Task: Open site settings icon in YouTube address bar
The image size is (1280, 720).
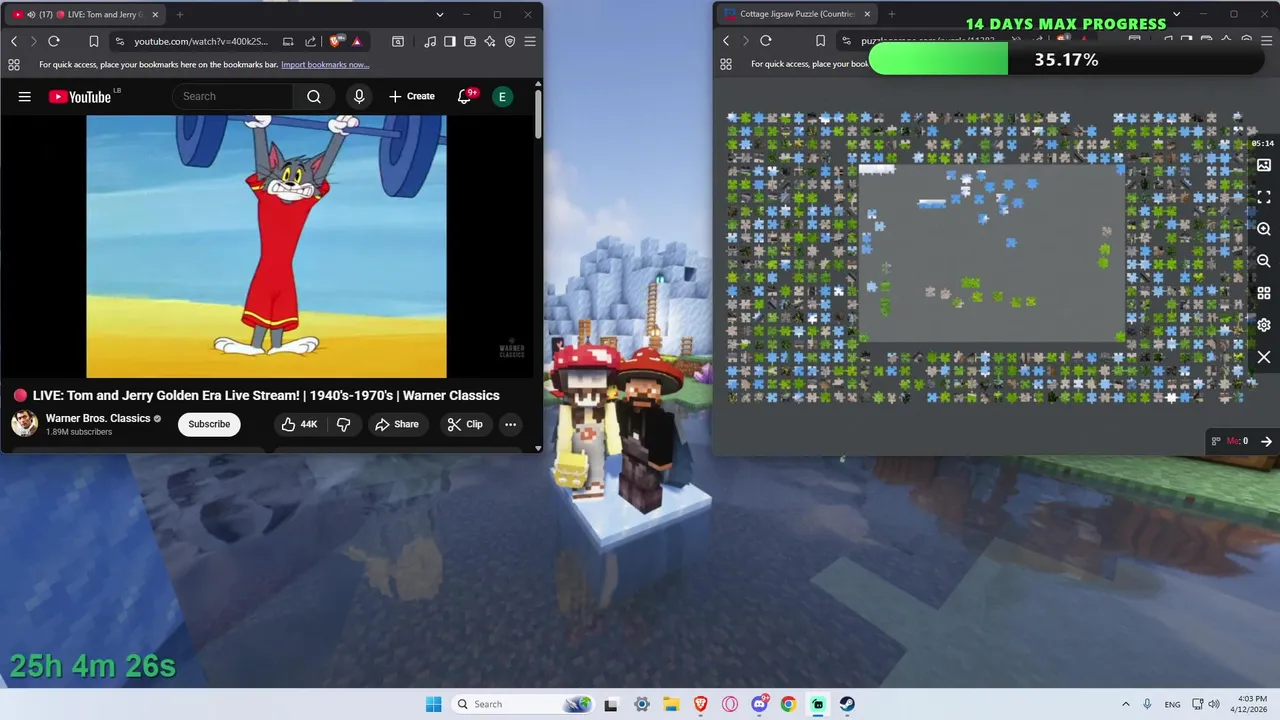Action: click(x=120, y=41)
